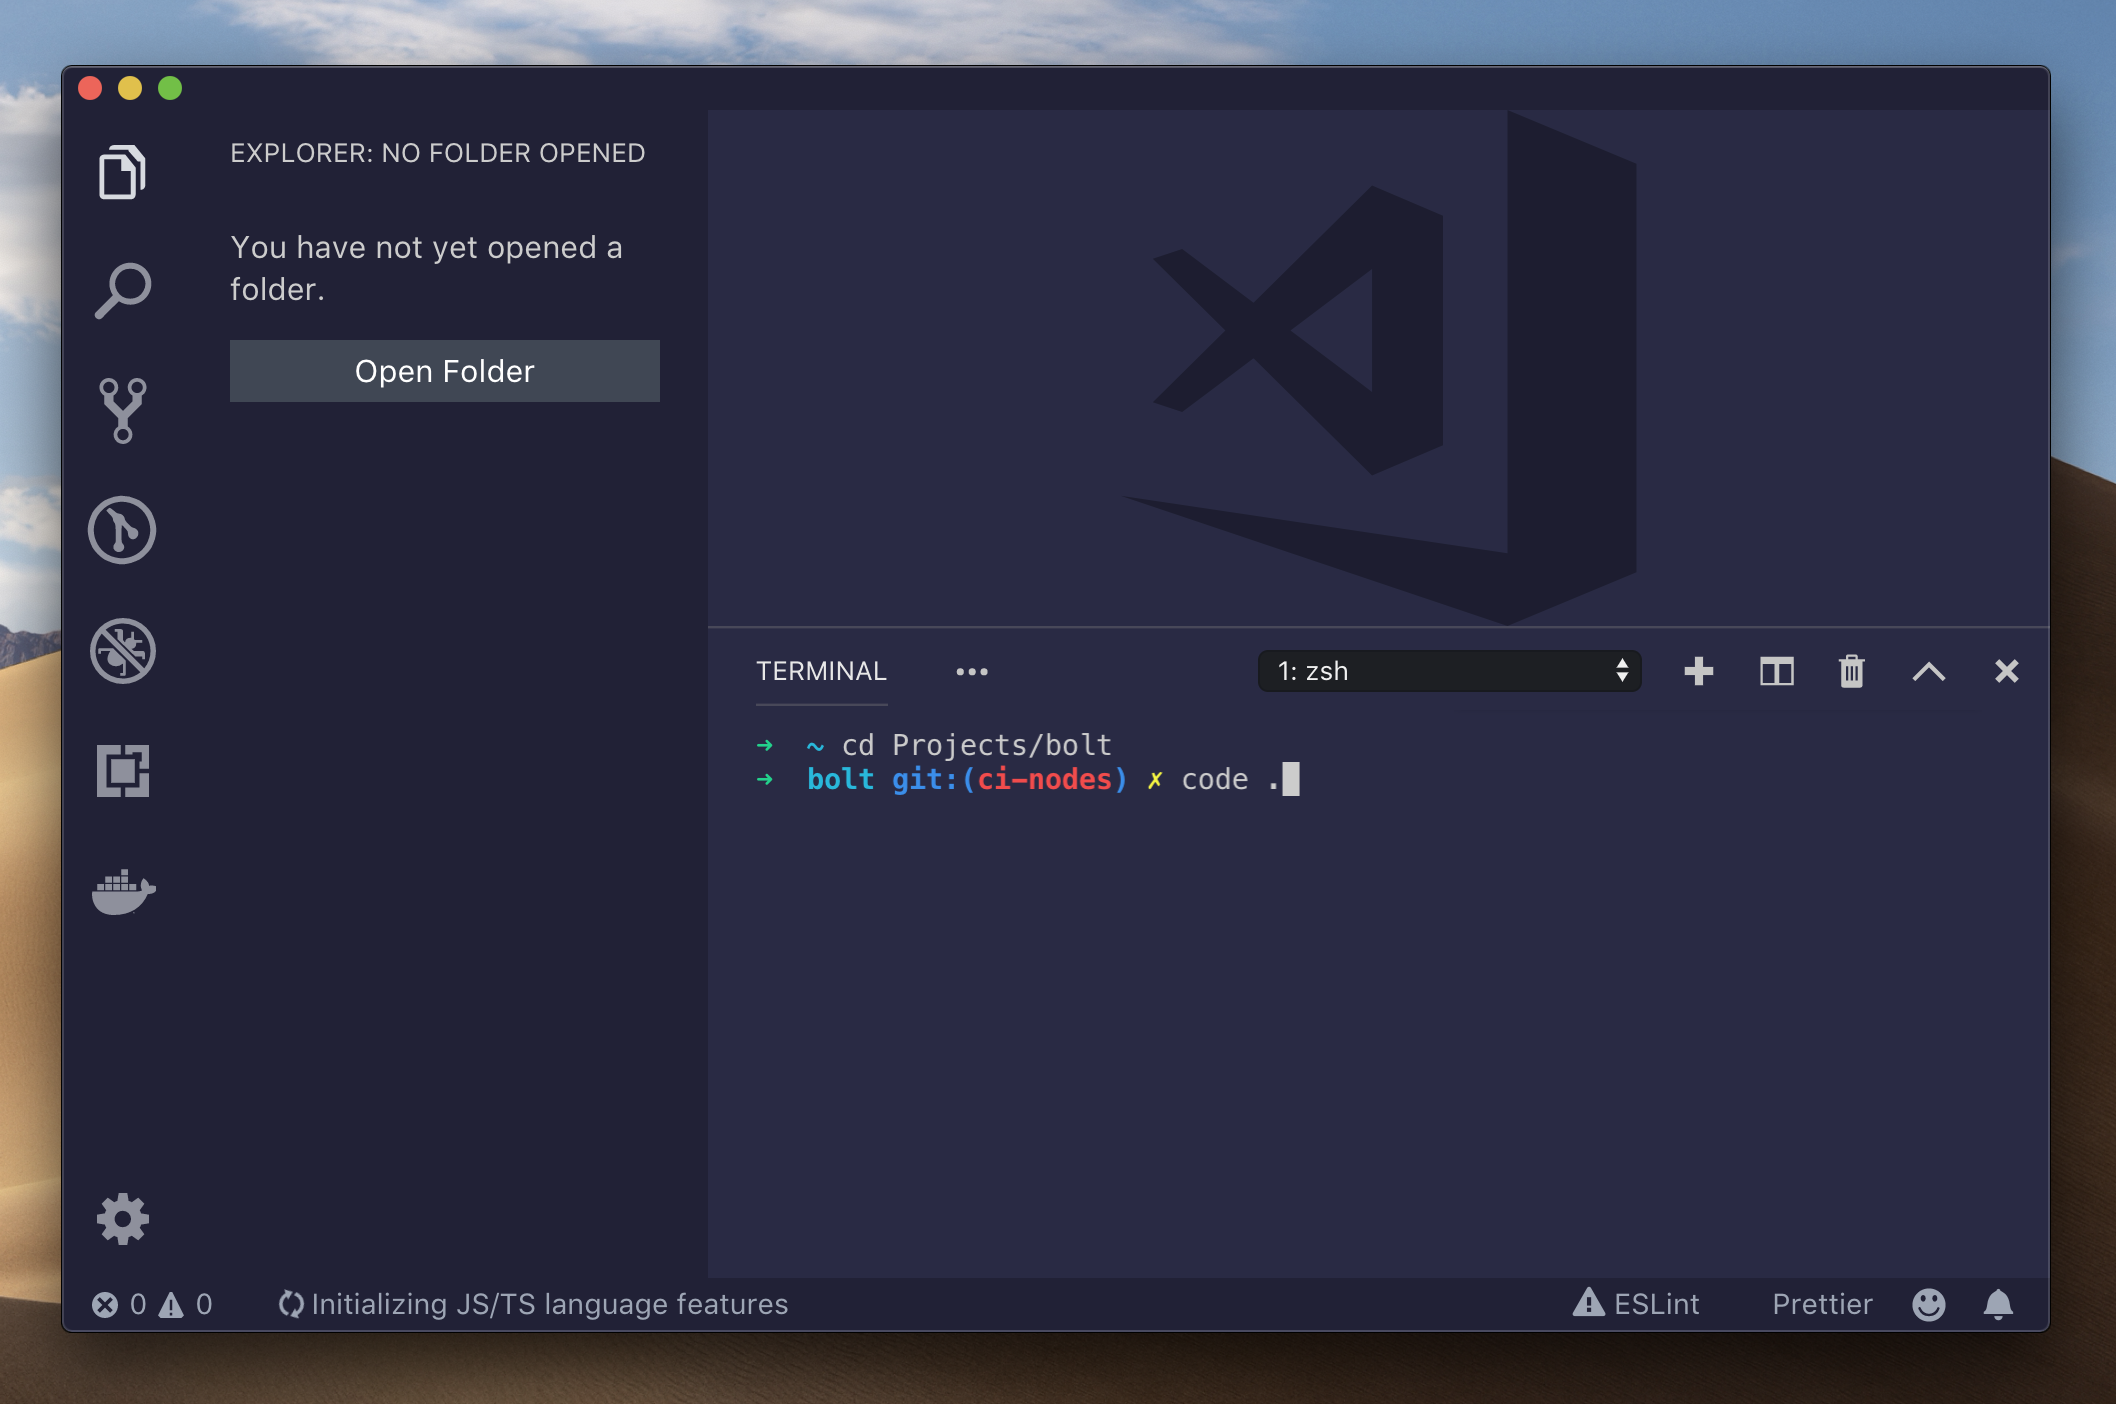Viewport: 2116px width, 1404px height.
Task: Kill the active terminal with the trash icon
Action: tap(1851, 671)
